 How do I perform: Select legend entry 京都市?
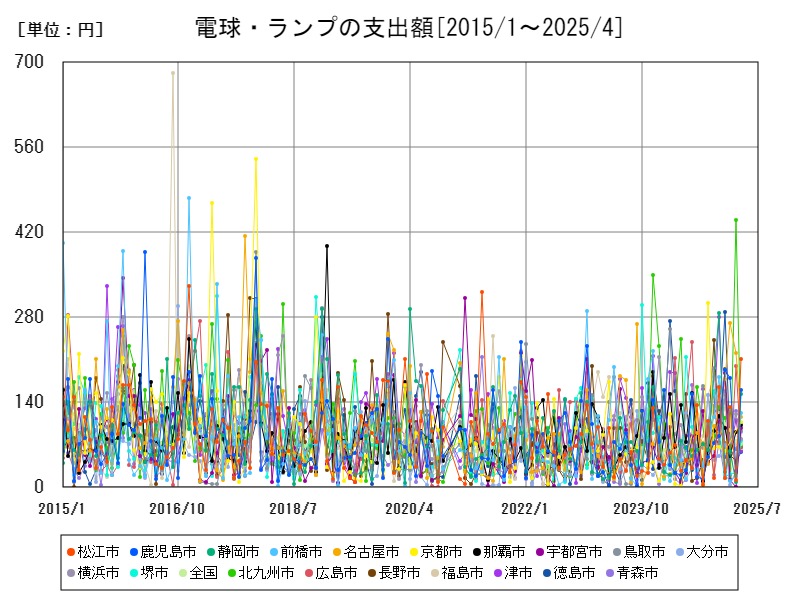[436, 552]
